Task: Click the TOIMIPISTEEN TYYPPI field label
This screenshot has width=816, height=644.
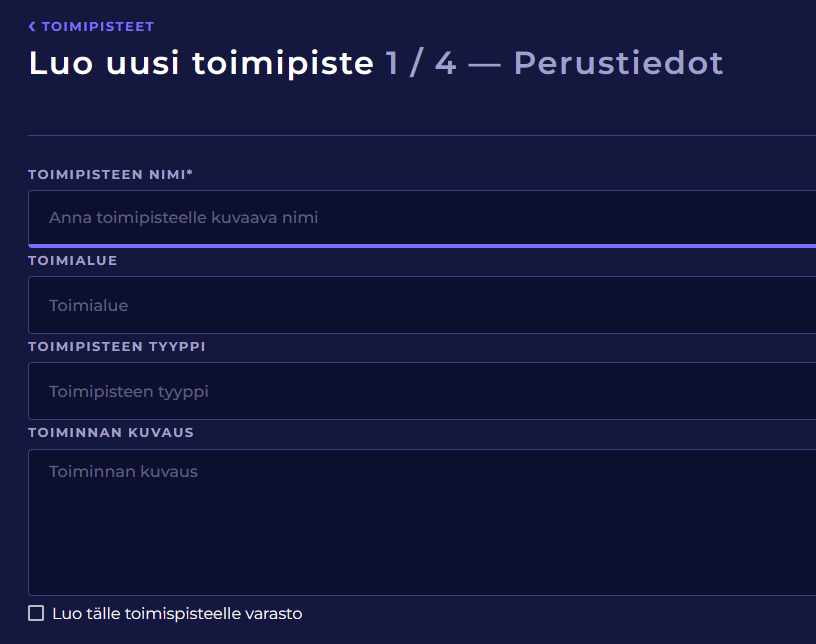Action: pos(117,347)
